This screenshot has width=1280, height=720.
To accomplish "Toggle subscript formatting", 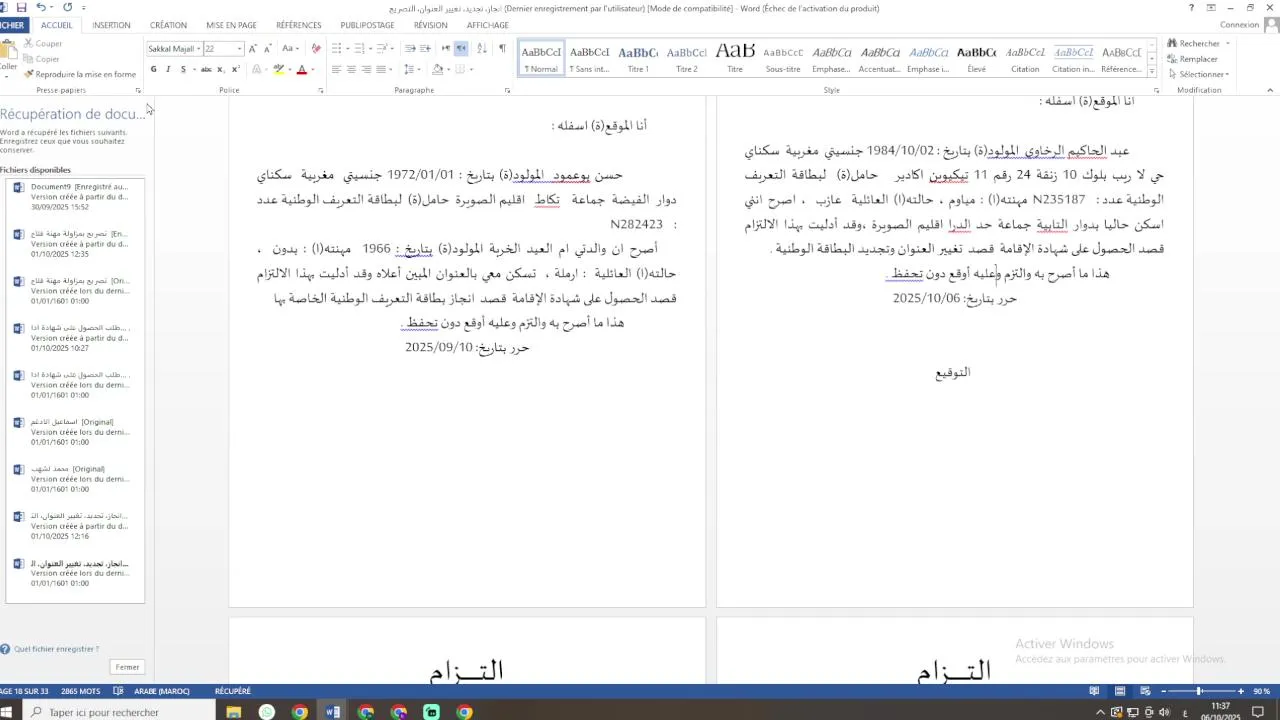I will pos(221,70).
